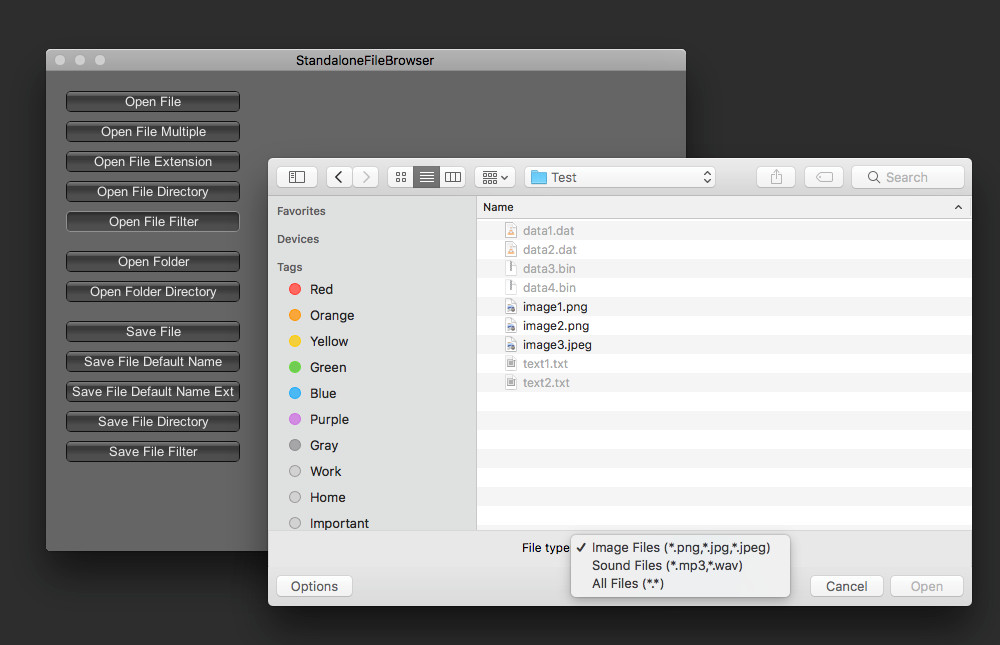
Task: Click the back navigation arrow
Action: click(339, 176)
